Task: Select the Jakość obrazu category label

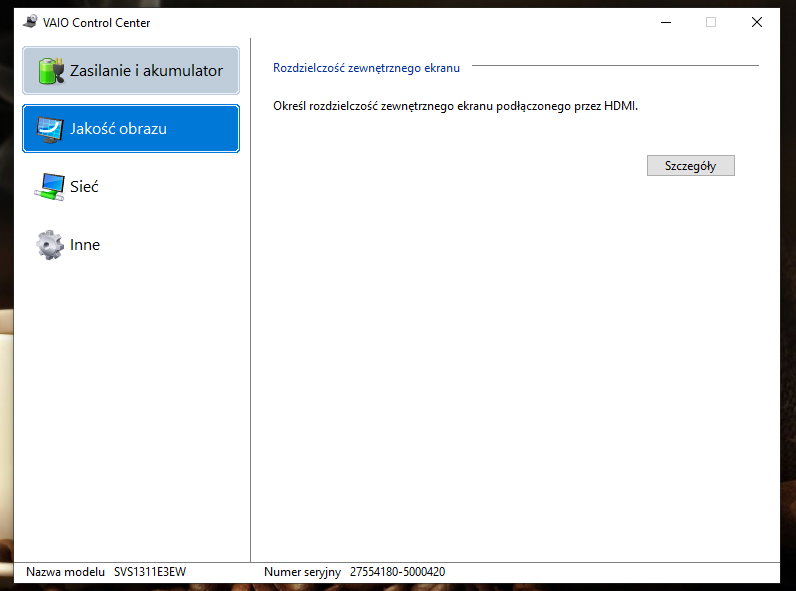Action: click(x=118, y=129)
